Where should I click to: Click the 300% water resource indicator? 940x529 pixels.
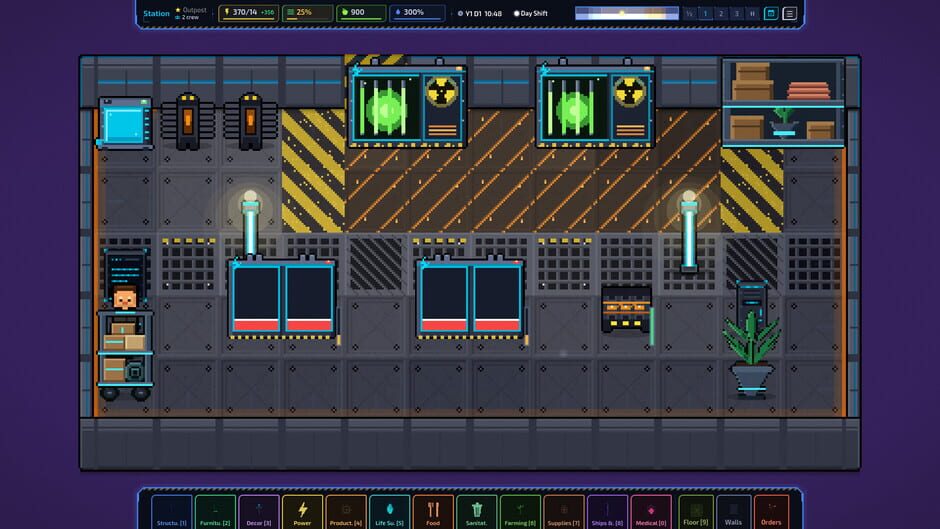pos(417,13)
